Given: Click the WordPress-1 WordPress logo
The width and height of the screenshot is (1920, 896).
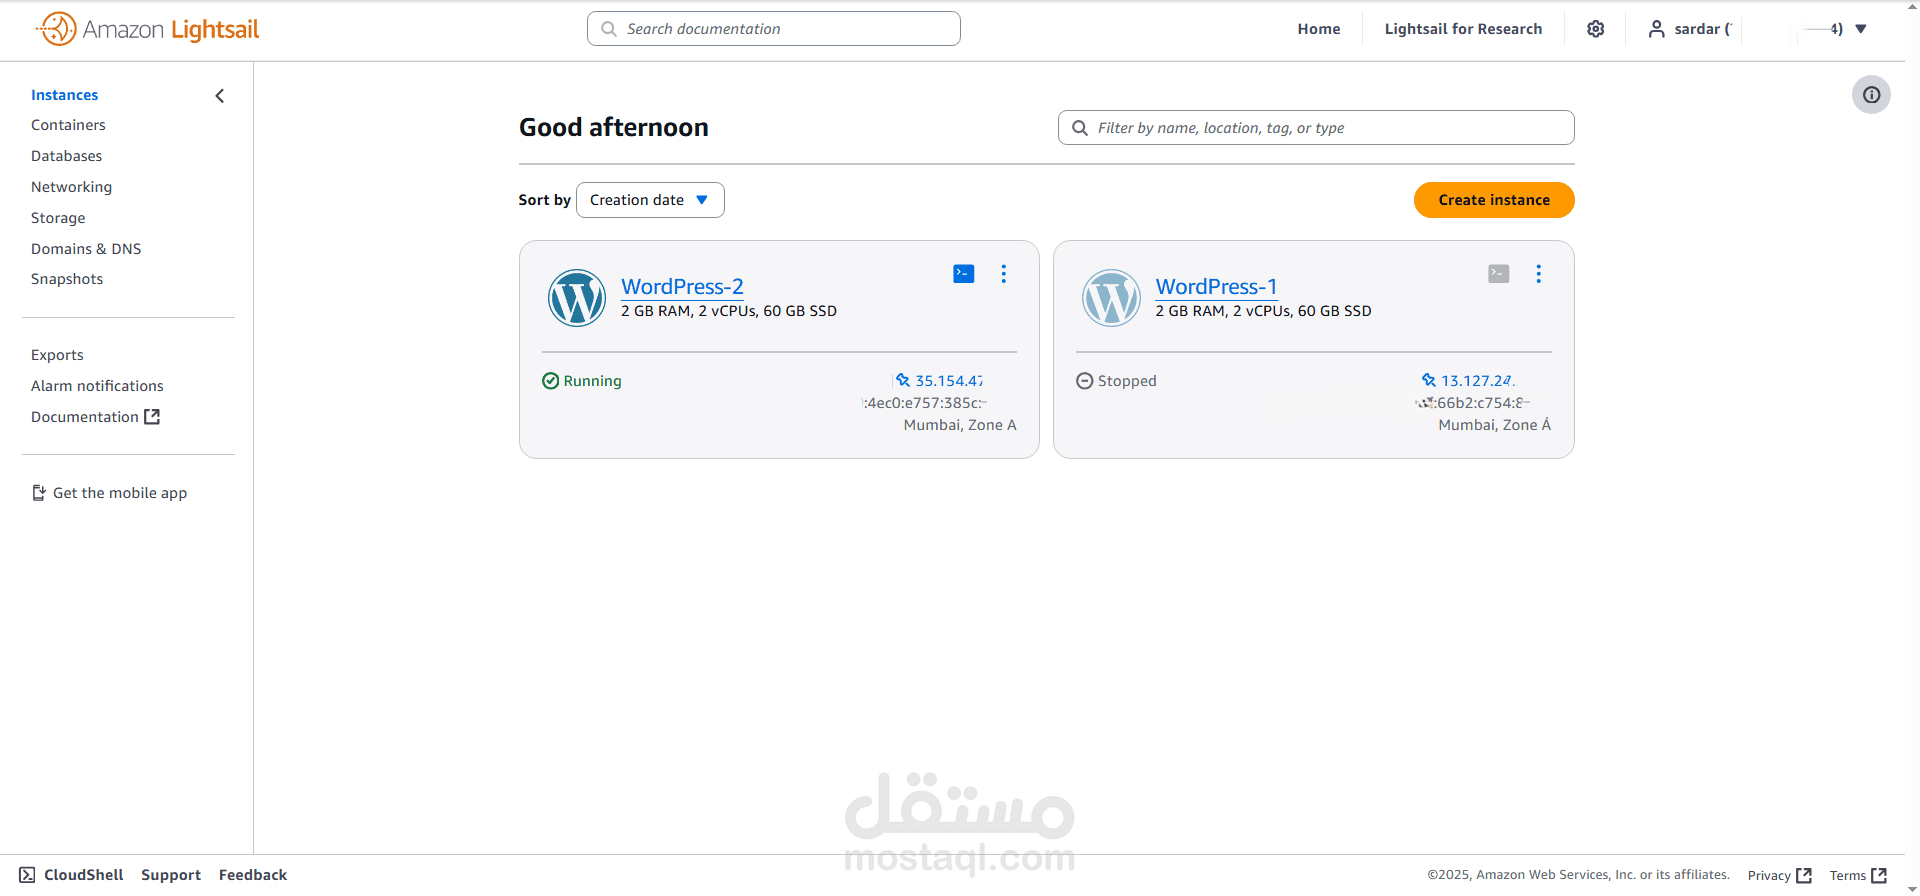Looking at the screenshot, I should tap(1111, 298).
